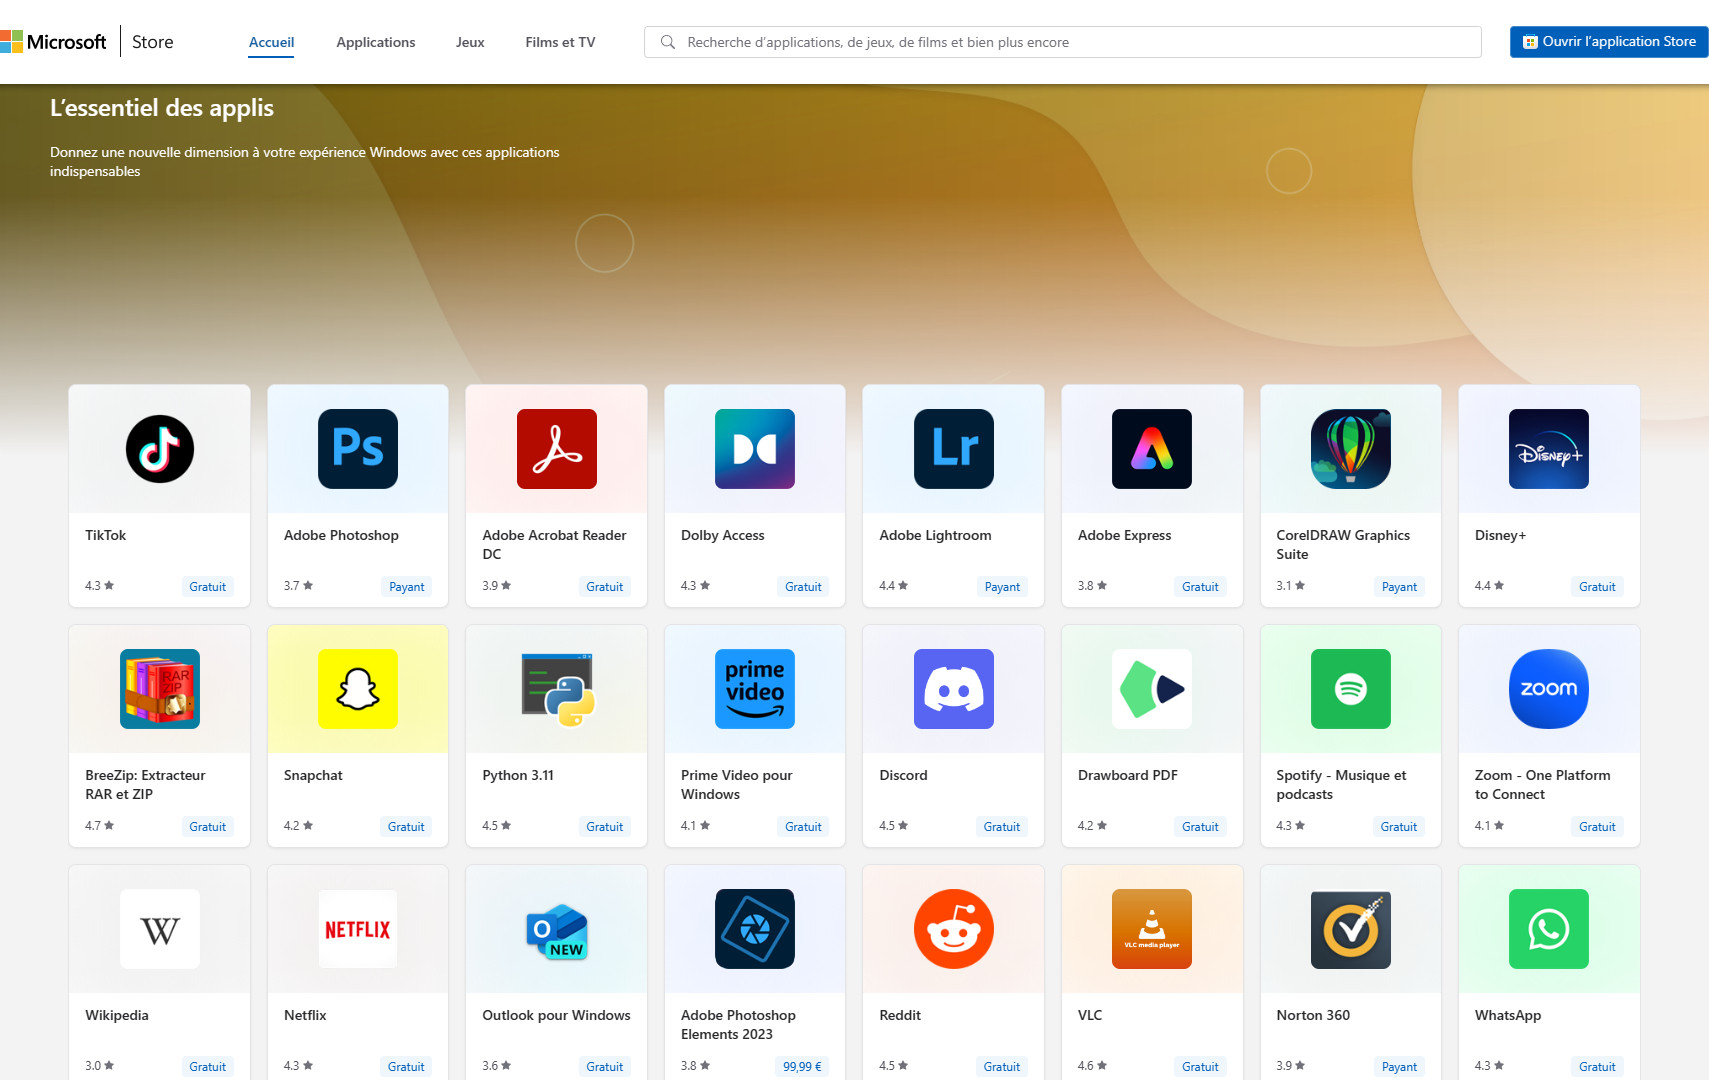This screenshot has height=1080, width=1709.
Task: Open the BreeZip Extracteur RAR et ZIP title
Action: click(x=145, y=785)
